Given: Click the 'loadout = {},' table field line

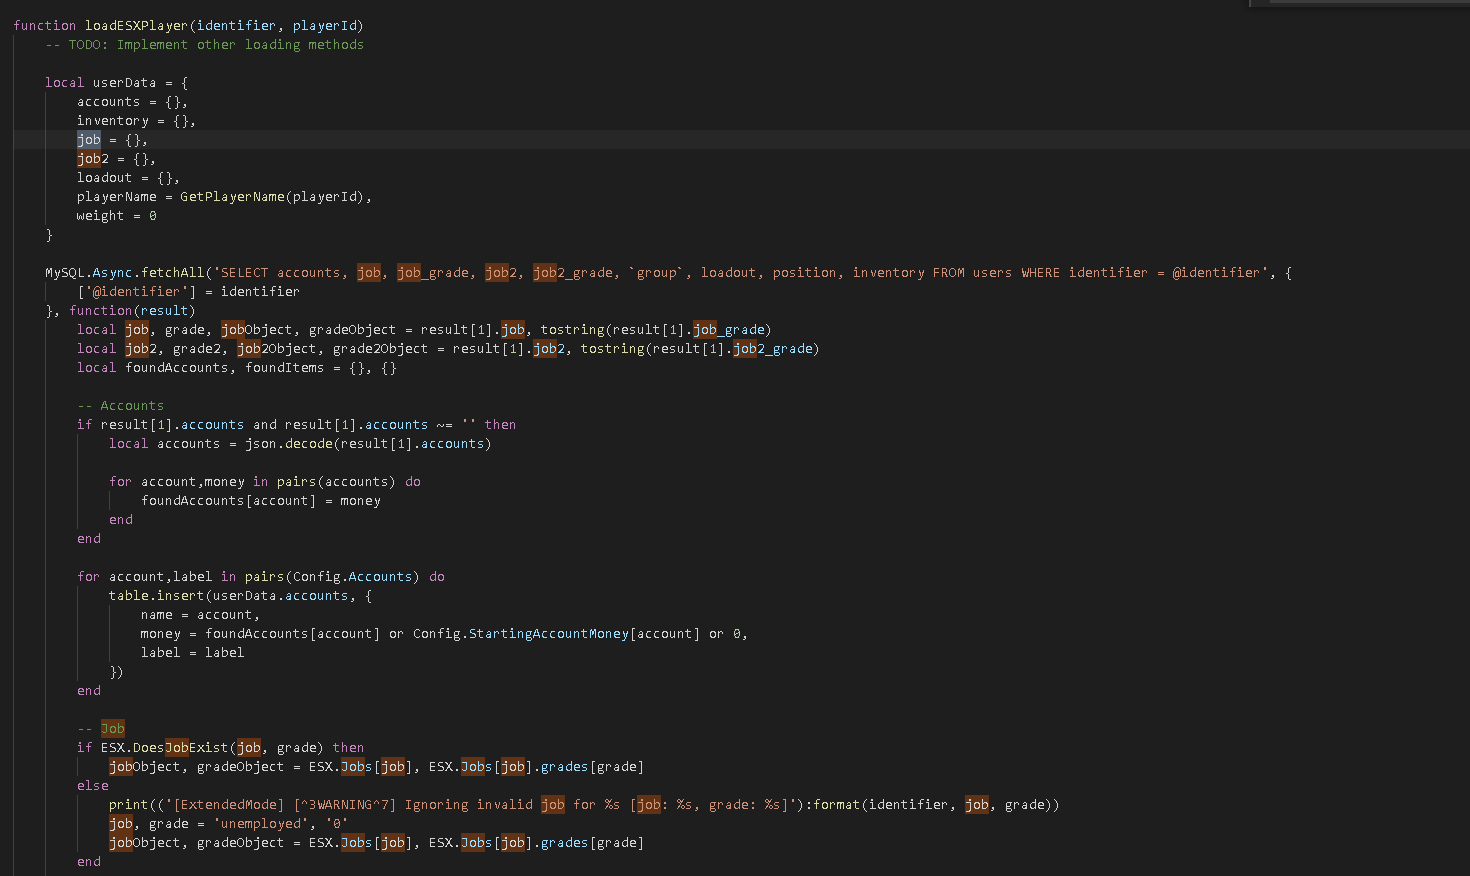Looking at the screenshot, I should point(128,177).
